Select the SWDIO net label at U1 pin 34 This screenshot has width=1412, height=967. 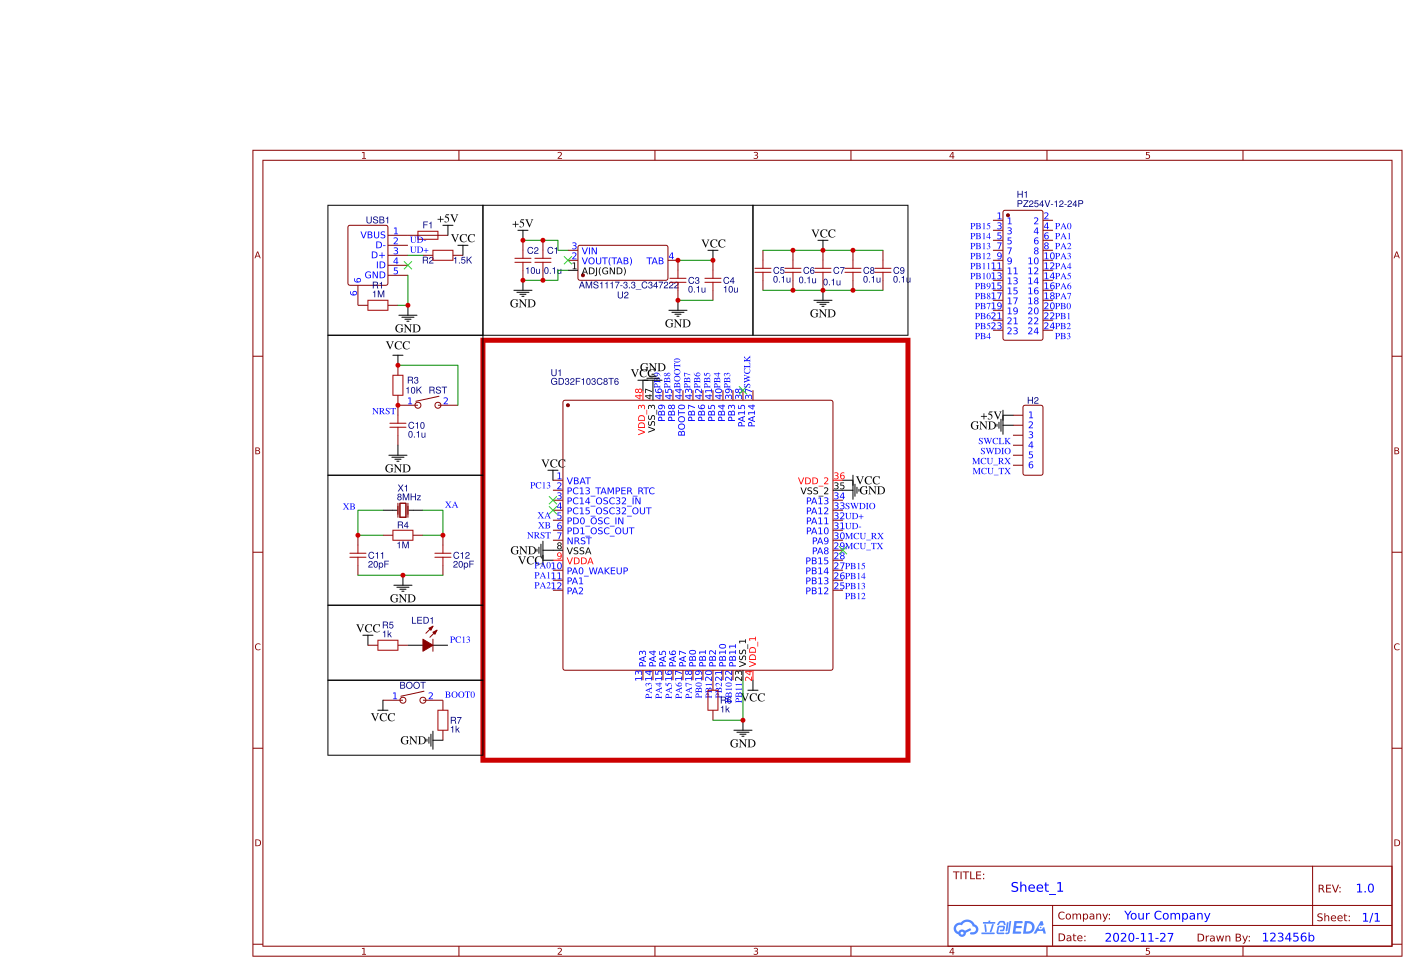(x=860, y=506)
